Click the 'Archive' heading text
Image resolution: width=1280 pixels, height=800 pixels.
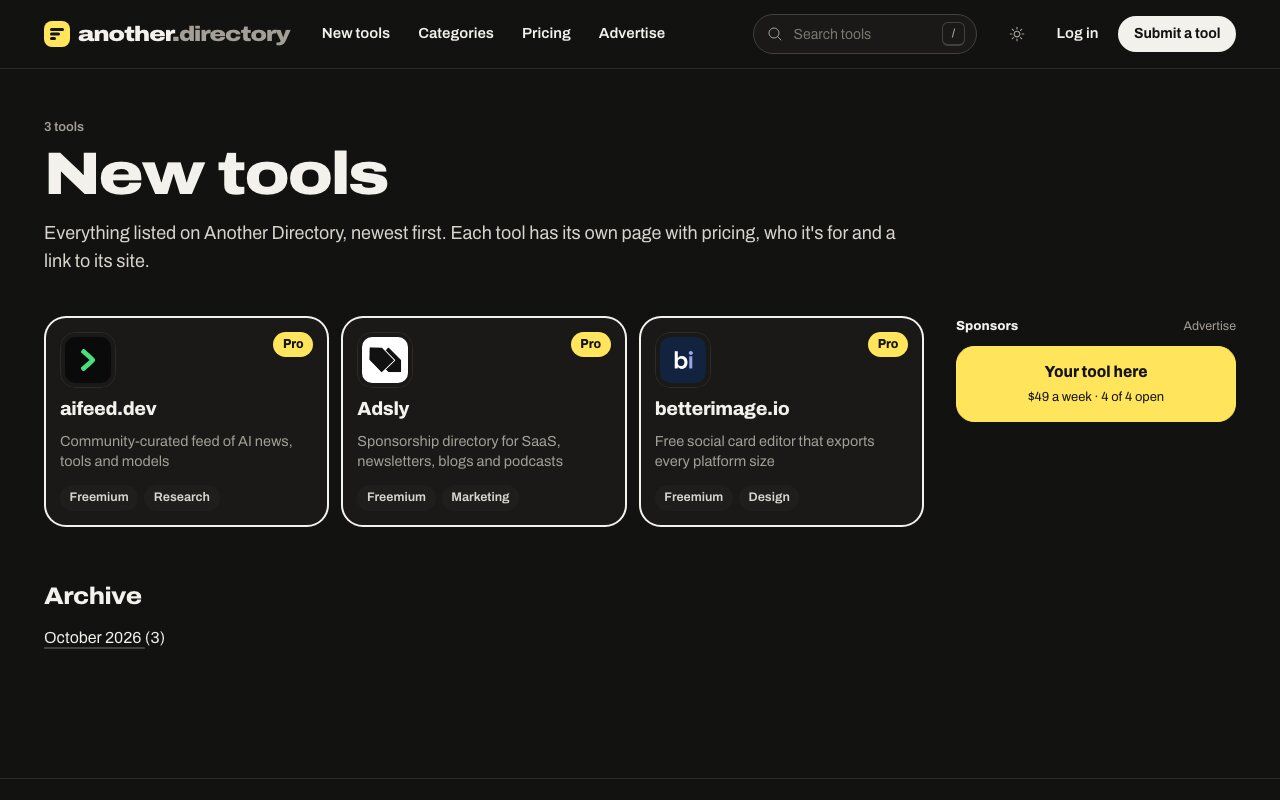[x=93, y=596]
